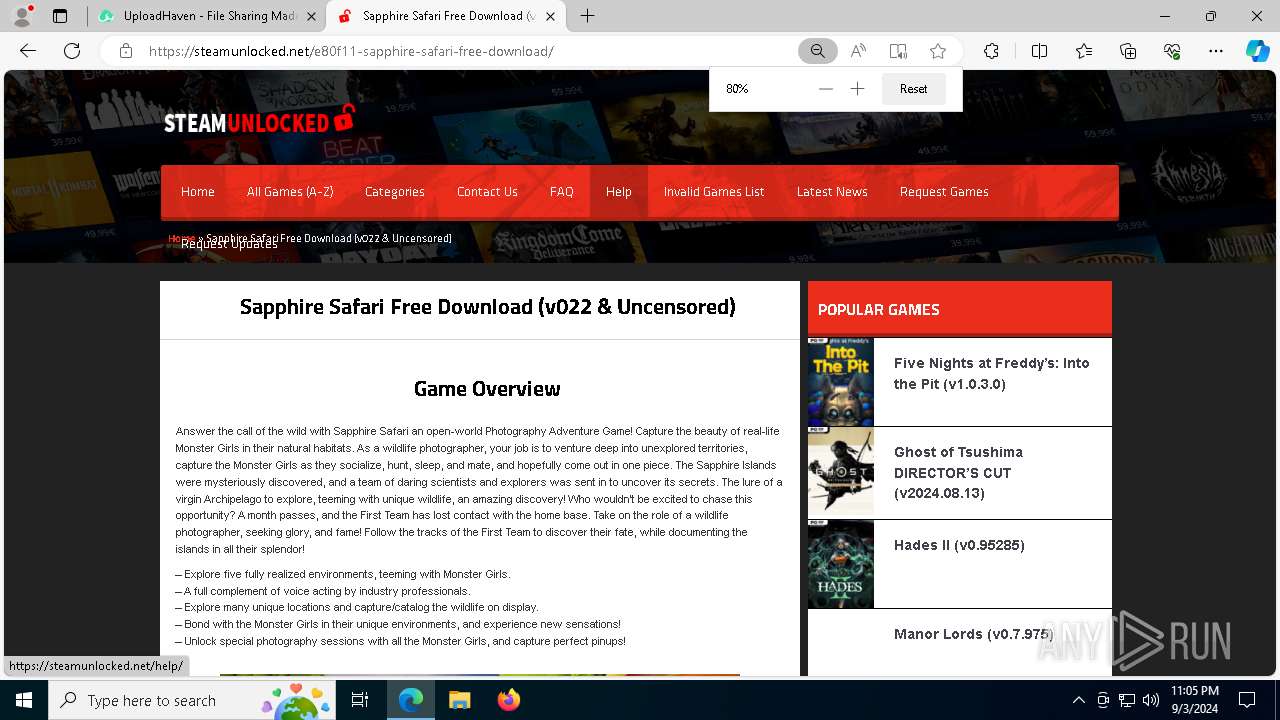Open FAQ menu item

pos(562,192)
